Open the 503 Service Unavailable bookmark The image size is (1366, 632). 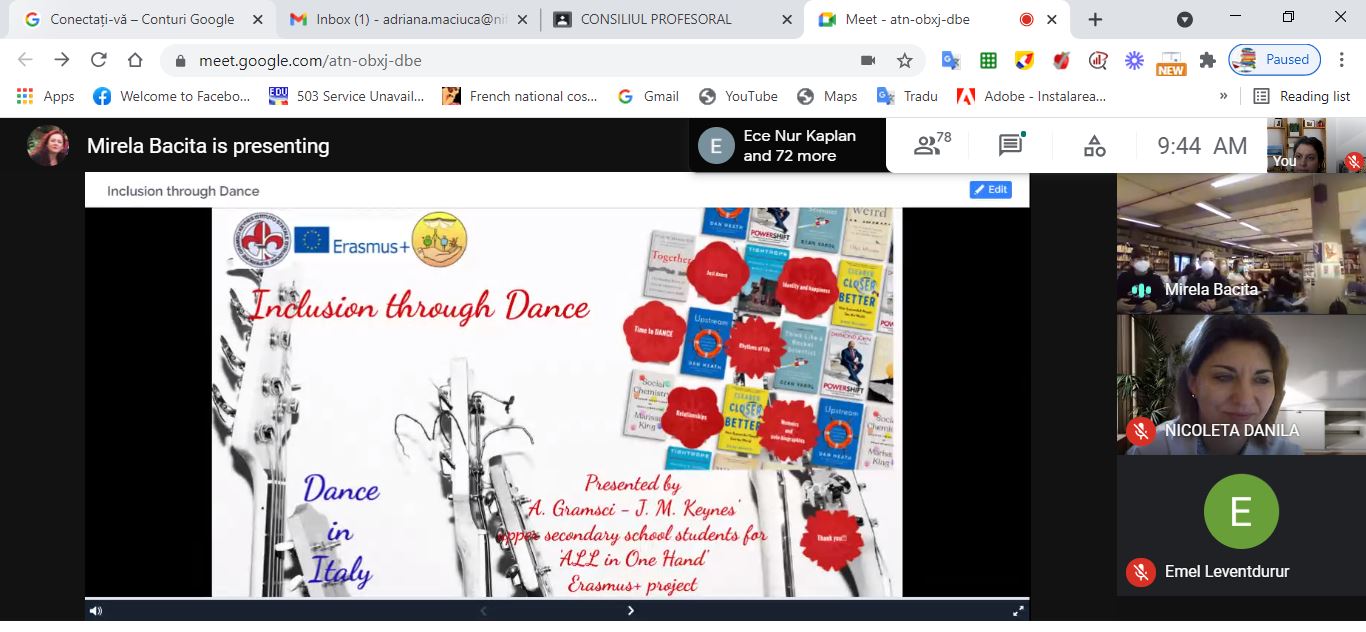pos(347,96)
